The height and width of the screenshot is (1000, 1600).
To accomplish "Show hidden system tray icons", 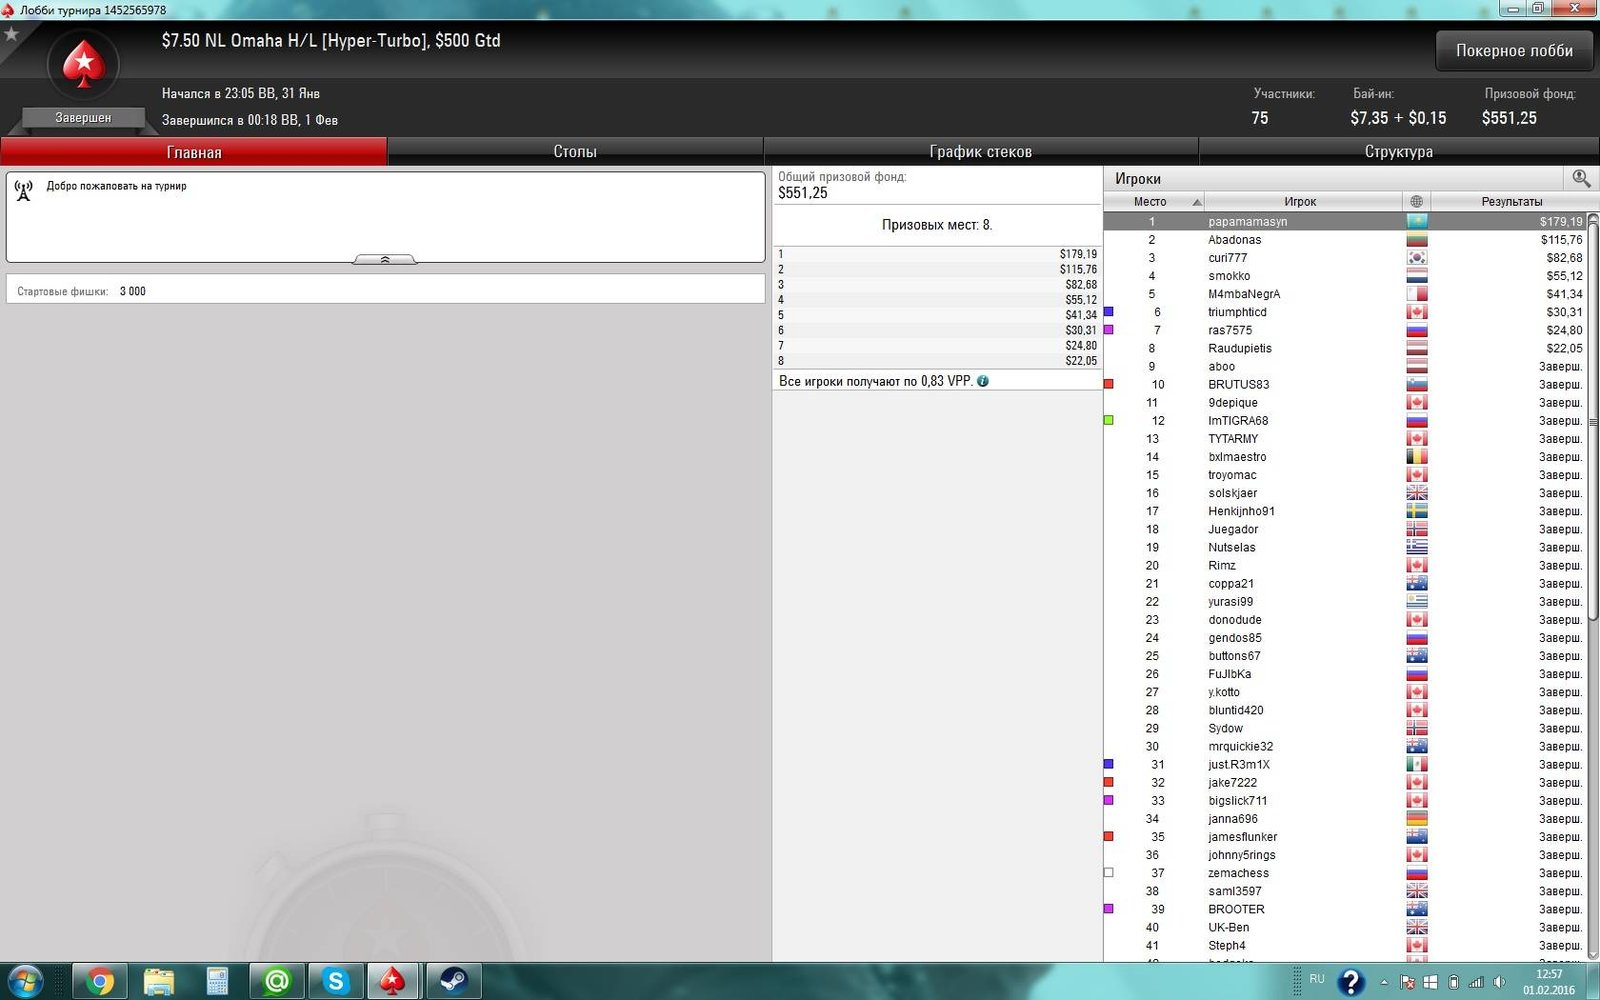I will pyautogui.click(x=1384, y=982).
